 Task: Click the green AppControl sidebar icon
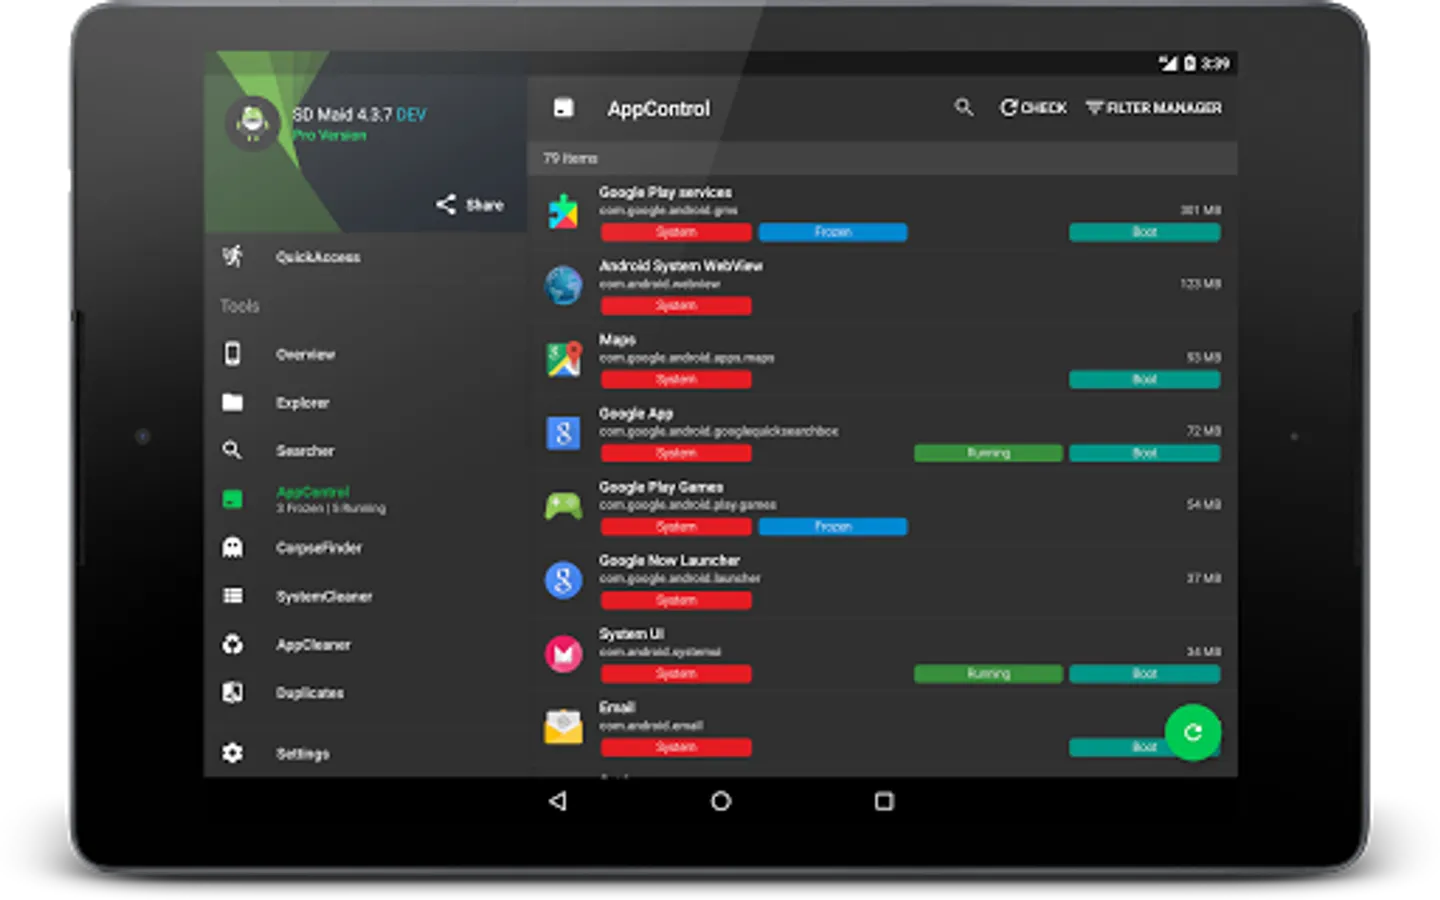232,499
